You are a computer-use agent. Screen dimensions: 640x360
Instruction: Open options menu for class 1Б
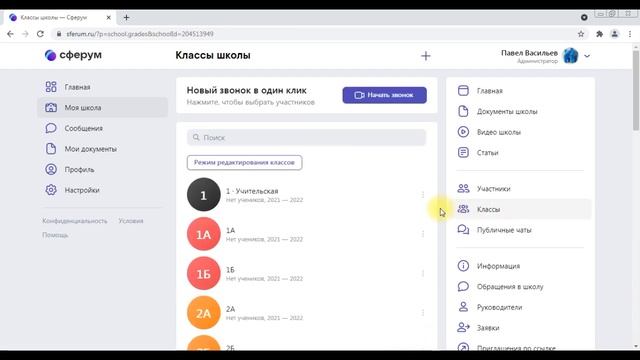tap(423, 273)
